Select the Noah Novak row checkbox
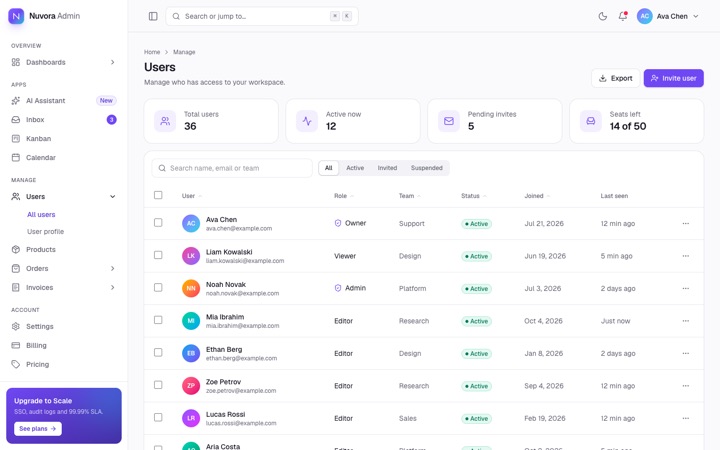The image size is (720, 450). click(x=158, y=287)
